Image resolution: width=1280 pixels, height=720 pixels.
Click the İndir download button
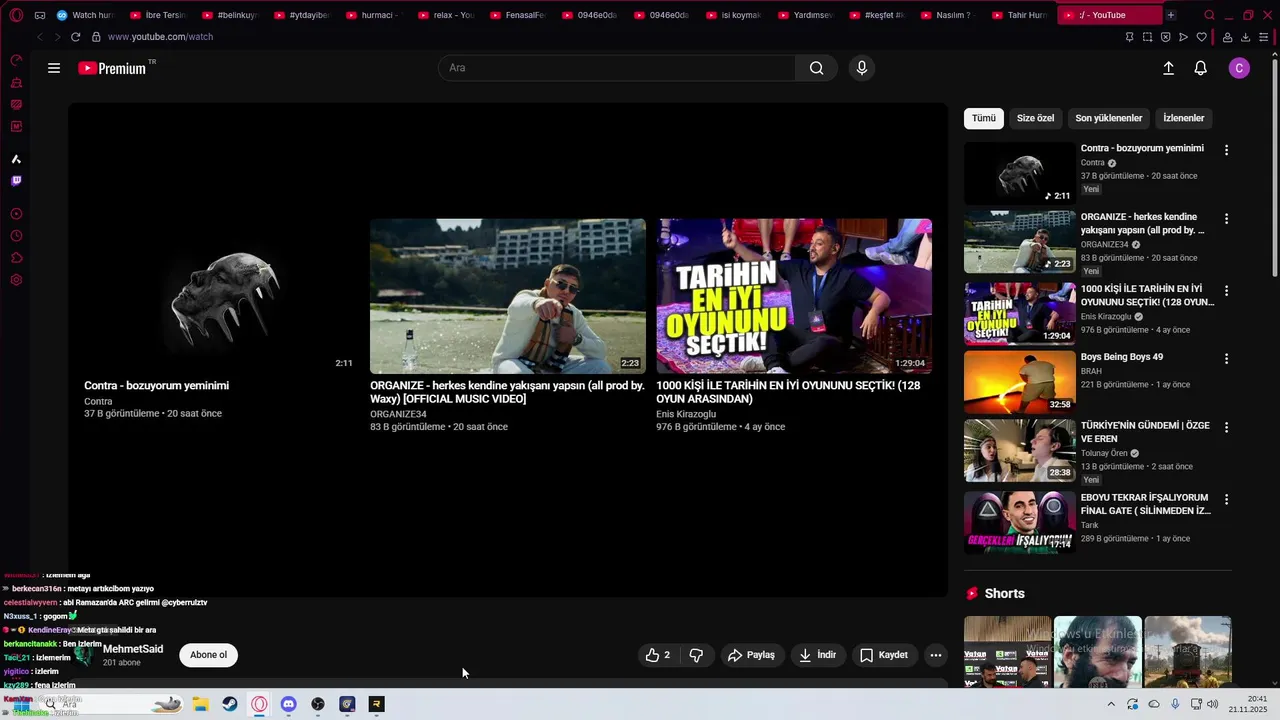818,655
